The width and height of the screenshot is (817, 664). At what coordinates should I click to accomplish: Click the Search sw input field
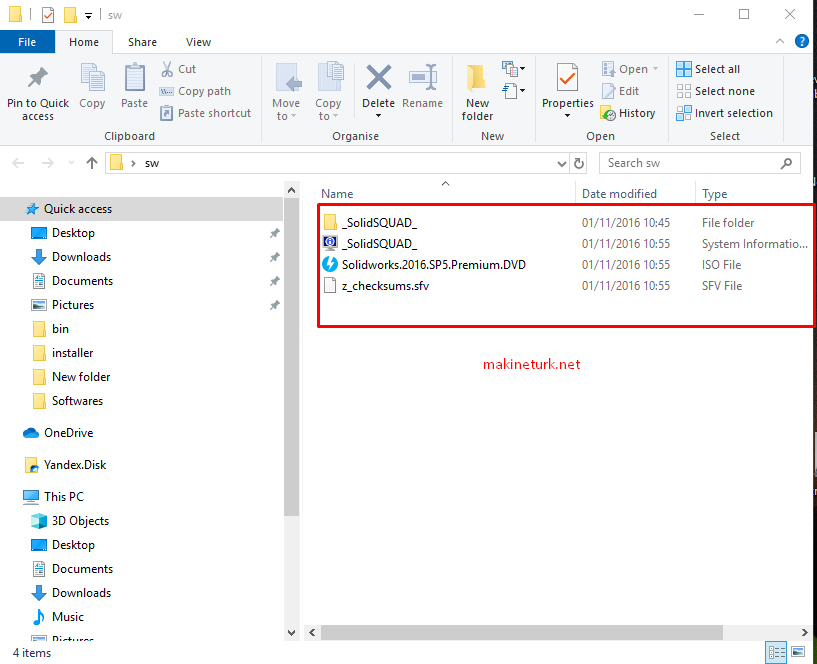point(699,163)
